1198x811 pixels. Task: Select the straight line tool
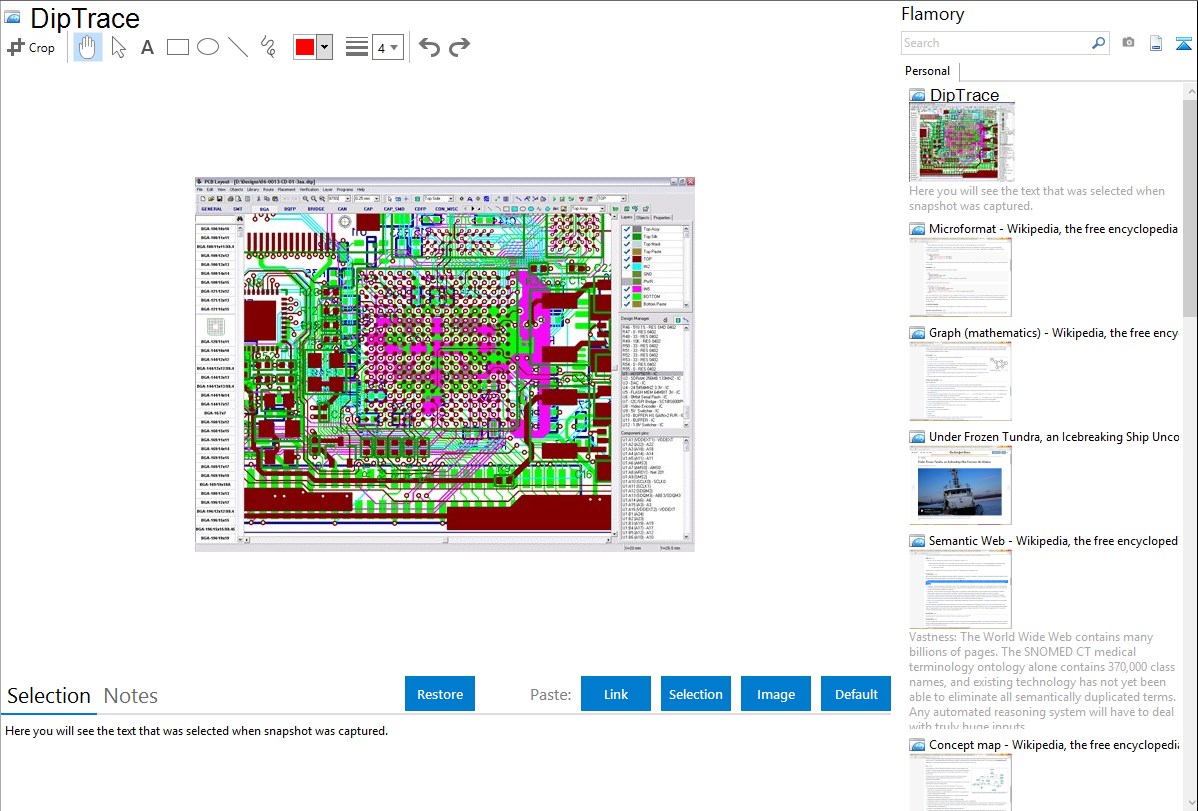point(238,47)
